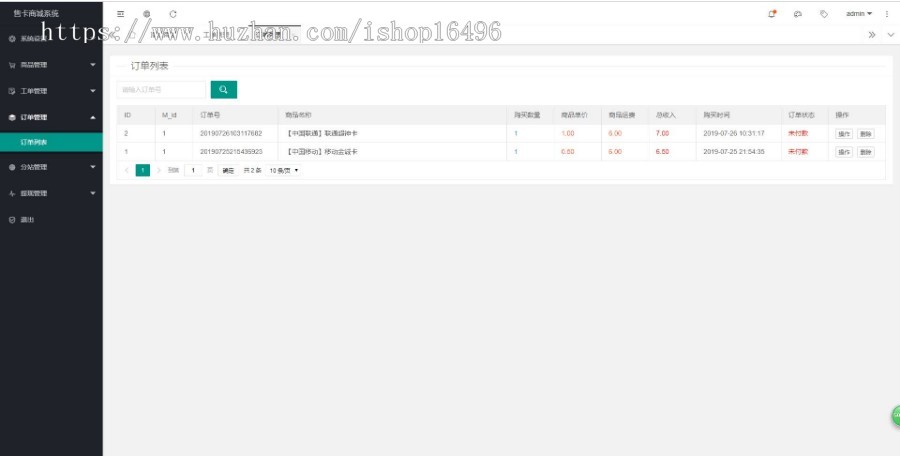Click the 【中国移动】 product name cell
The height and width of the screenshot is (456, 900).
[x=321, y=152]
